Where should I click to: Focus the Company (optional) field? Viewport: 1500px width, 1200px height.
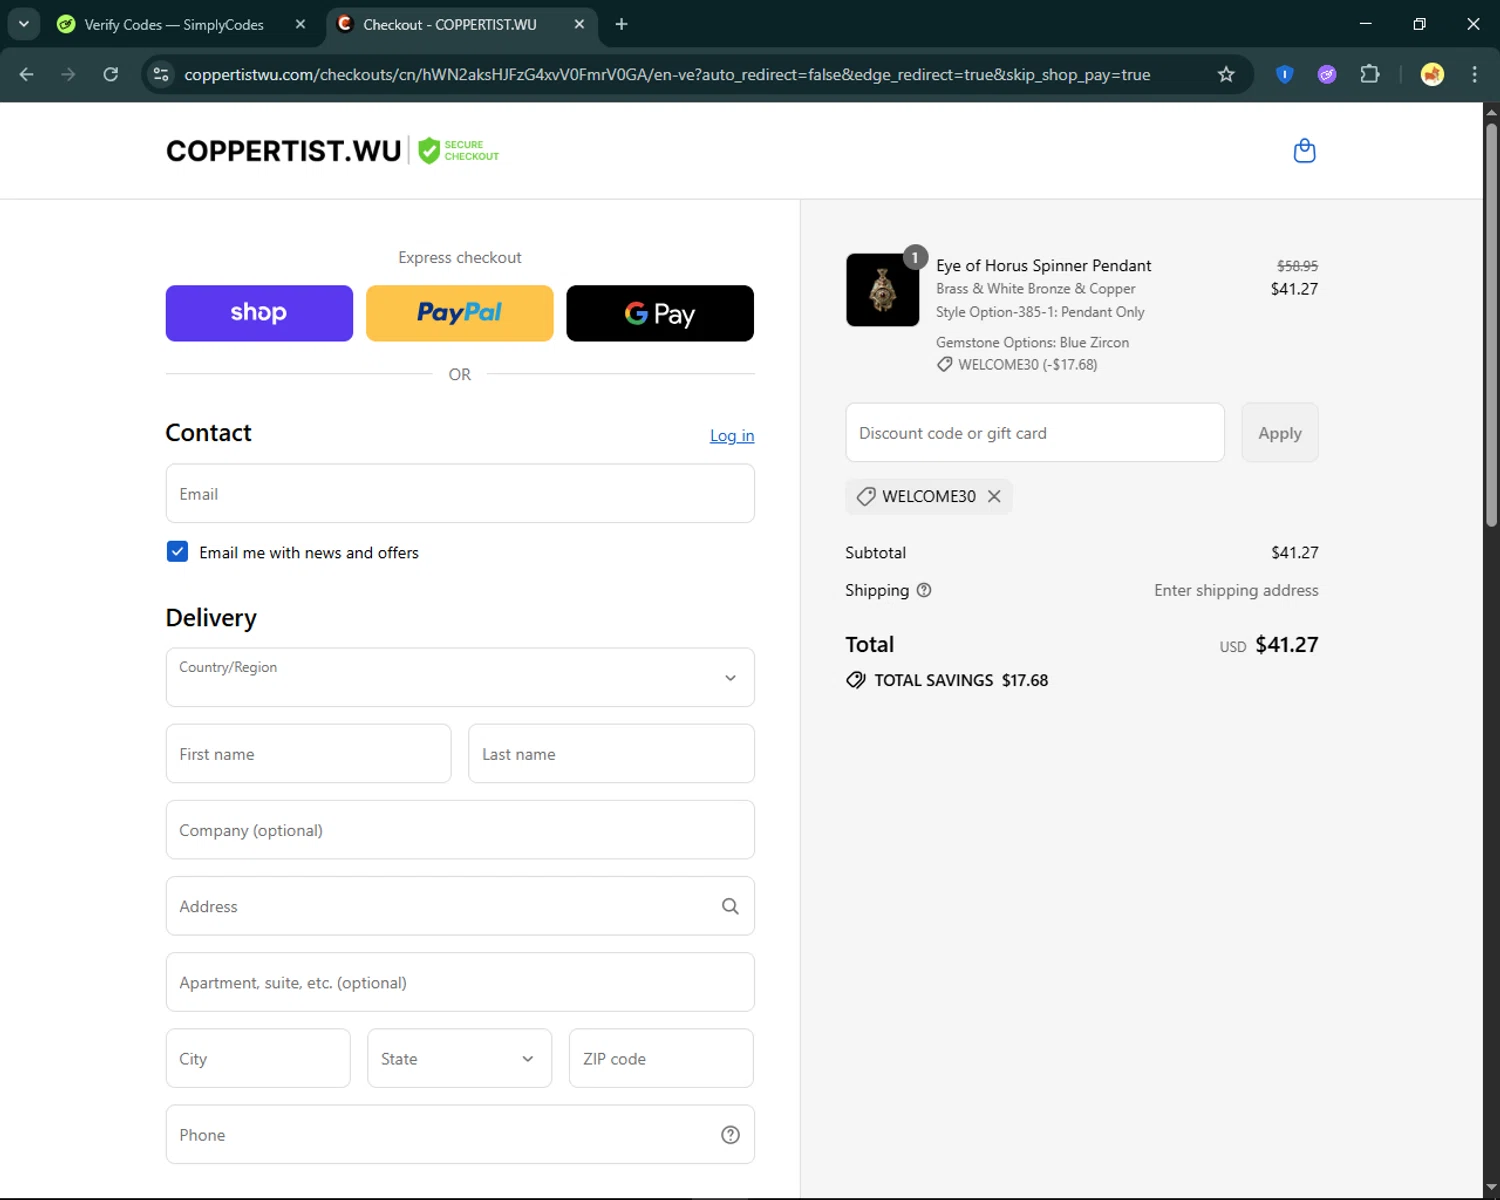[x=460, y=830]
